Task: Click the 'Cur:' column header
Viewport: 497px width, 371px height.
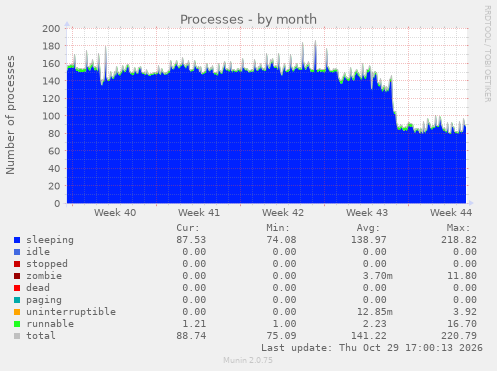Action: click(188, 228)
